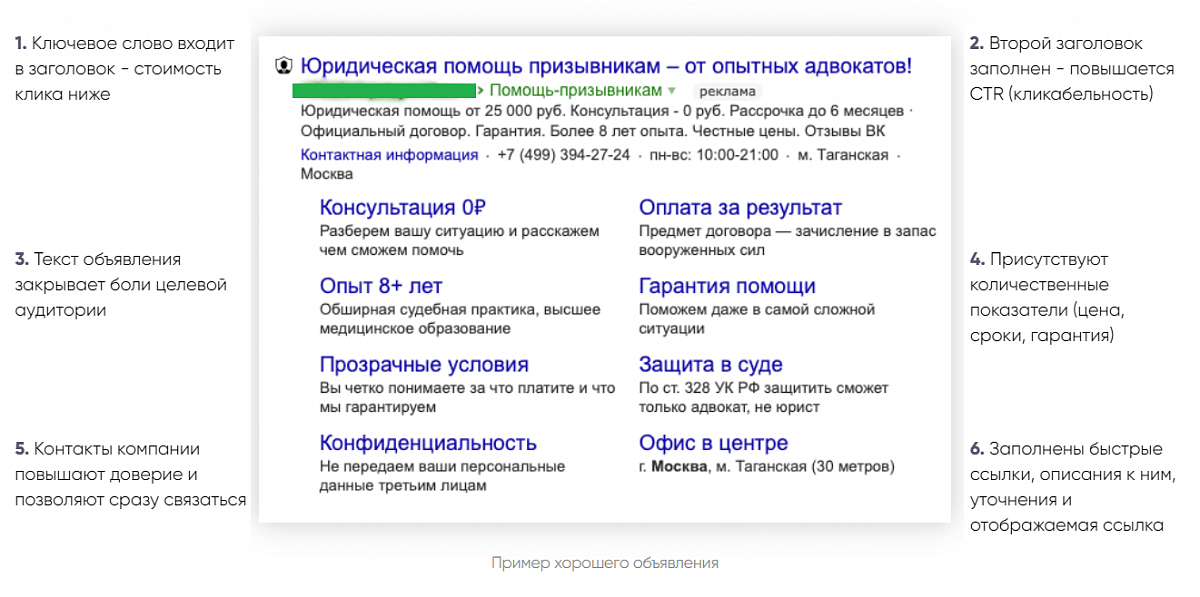The image size is (1200, 597).
Task: Click the 'реклама' ad label badge
Action: tap(726, 91)
